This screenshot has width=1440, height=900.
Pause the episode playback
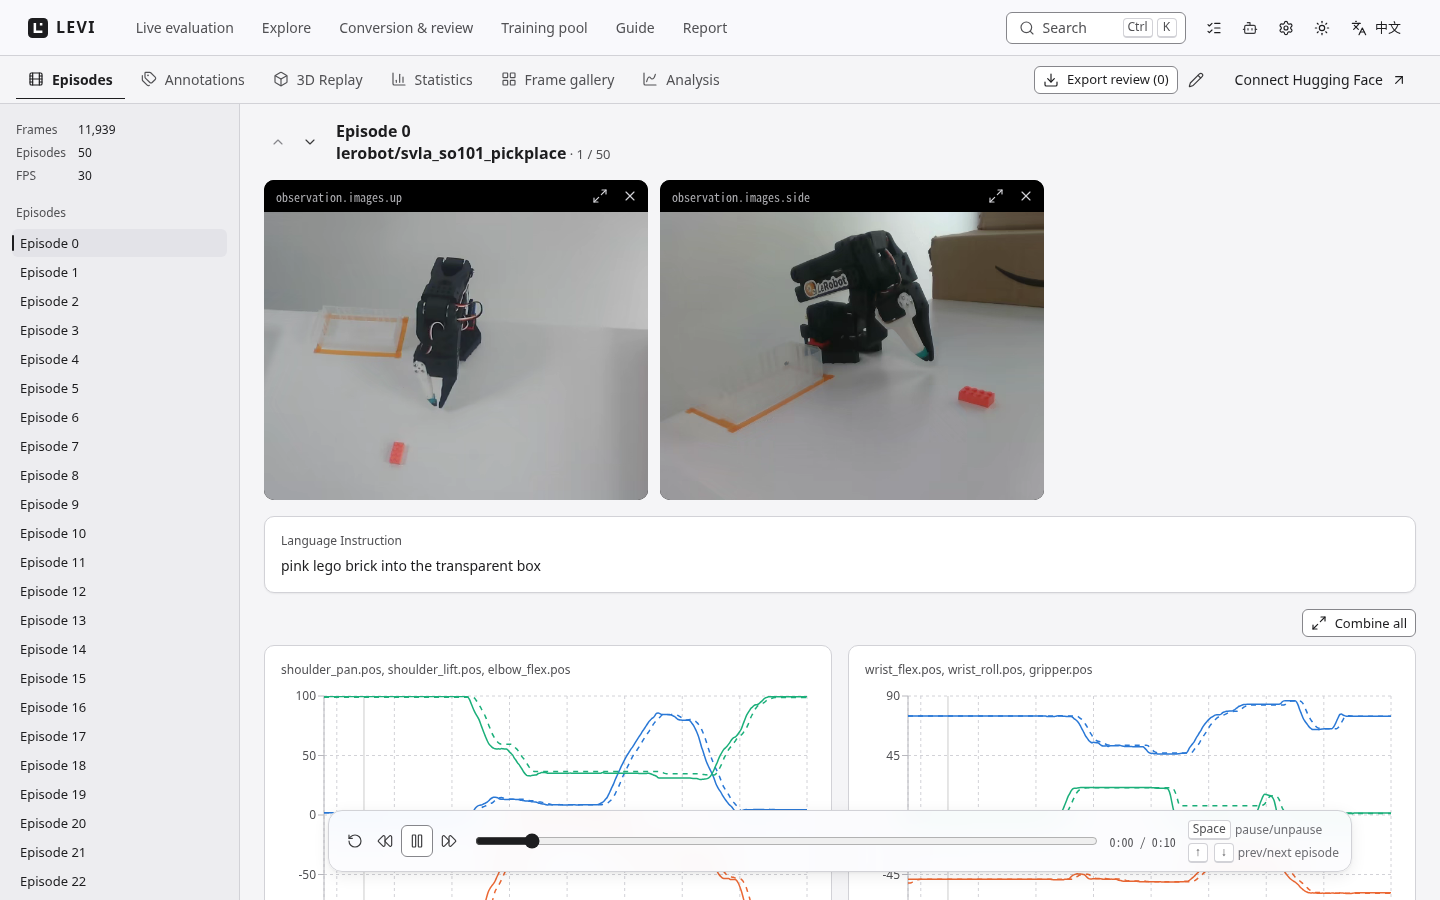[417, 841]
